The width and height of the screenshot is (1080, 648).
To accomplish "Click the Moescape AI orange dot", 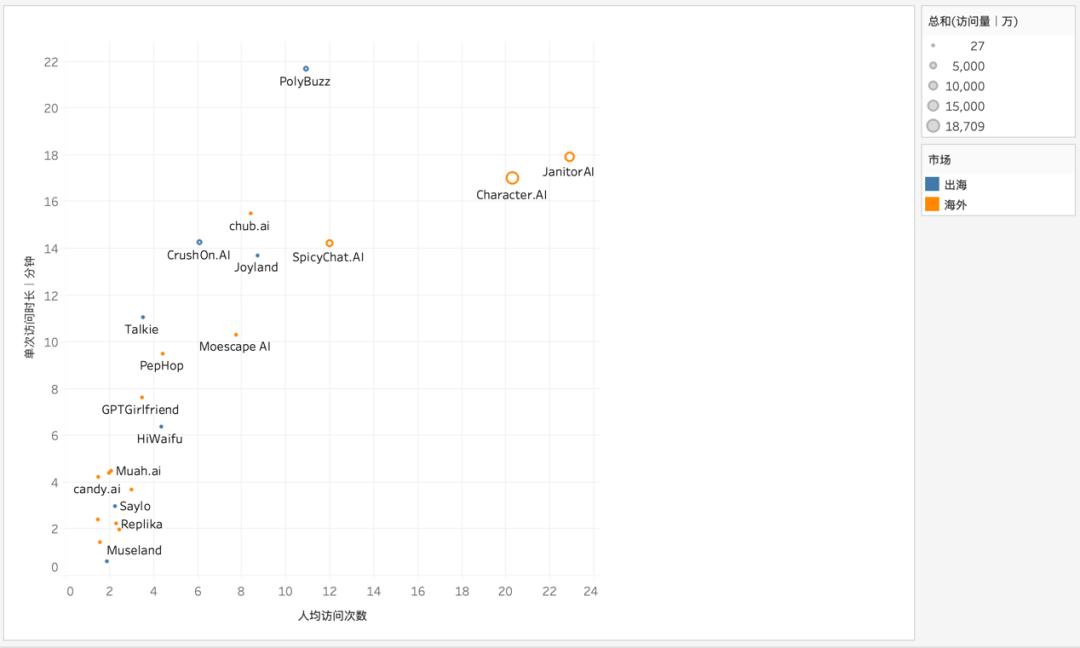I will [236, 335].
